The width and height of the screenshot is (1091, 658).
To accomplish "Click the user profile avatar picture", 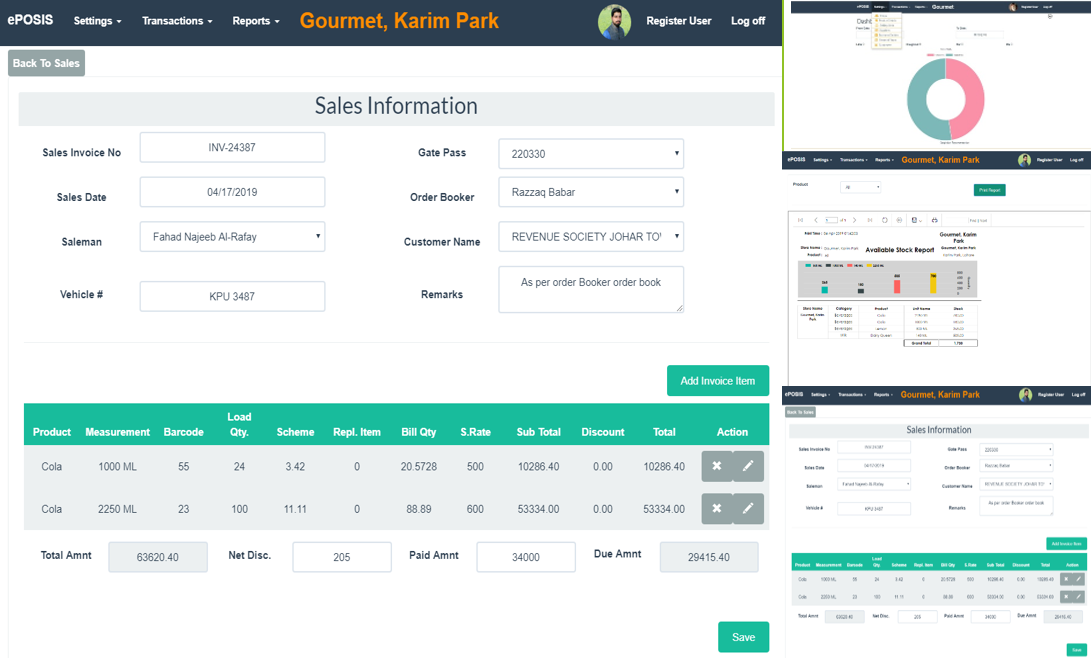I will [614, 21].
